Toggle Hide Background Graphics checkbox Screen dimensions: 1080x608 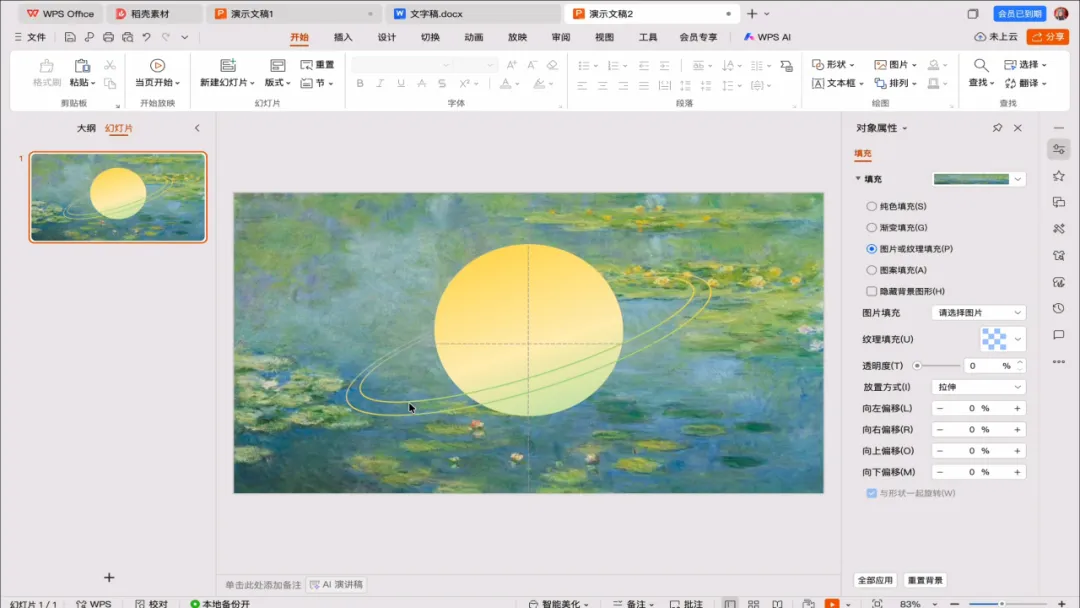pyautogui.click(x=871, y=291)
